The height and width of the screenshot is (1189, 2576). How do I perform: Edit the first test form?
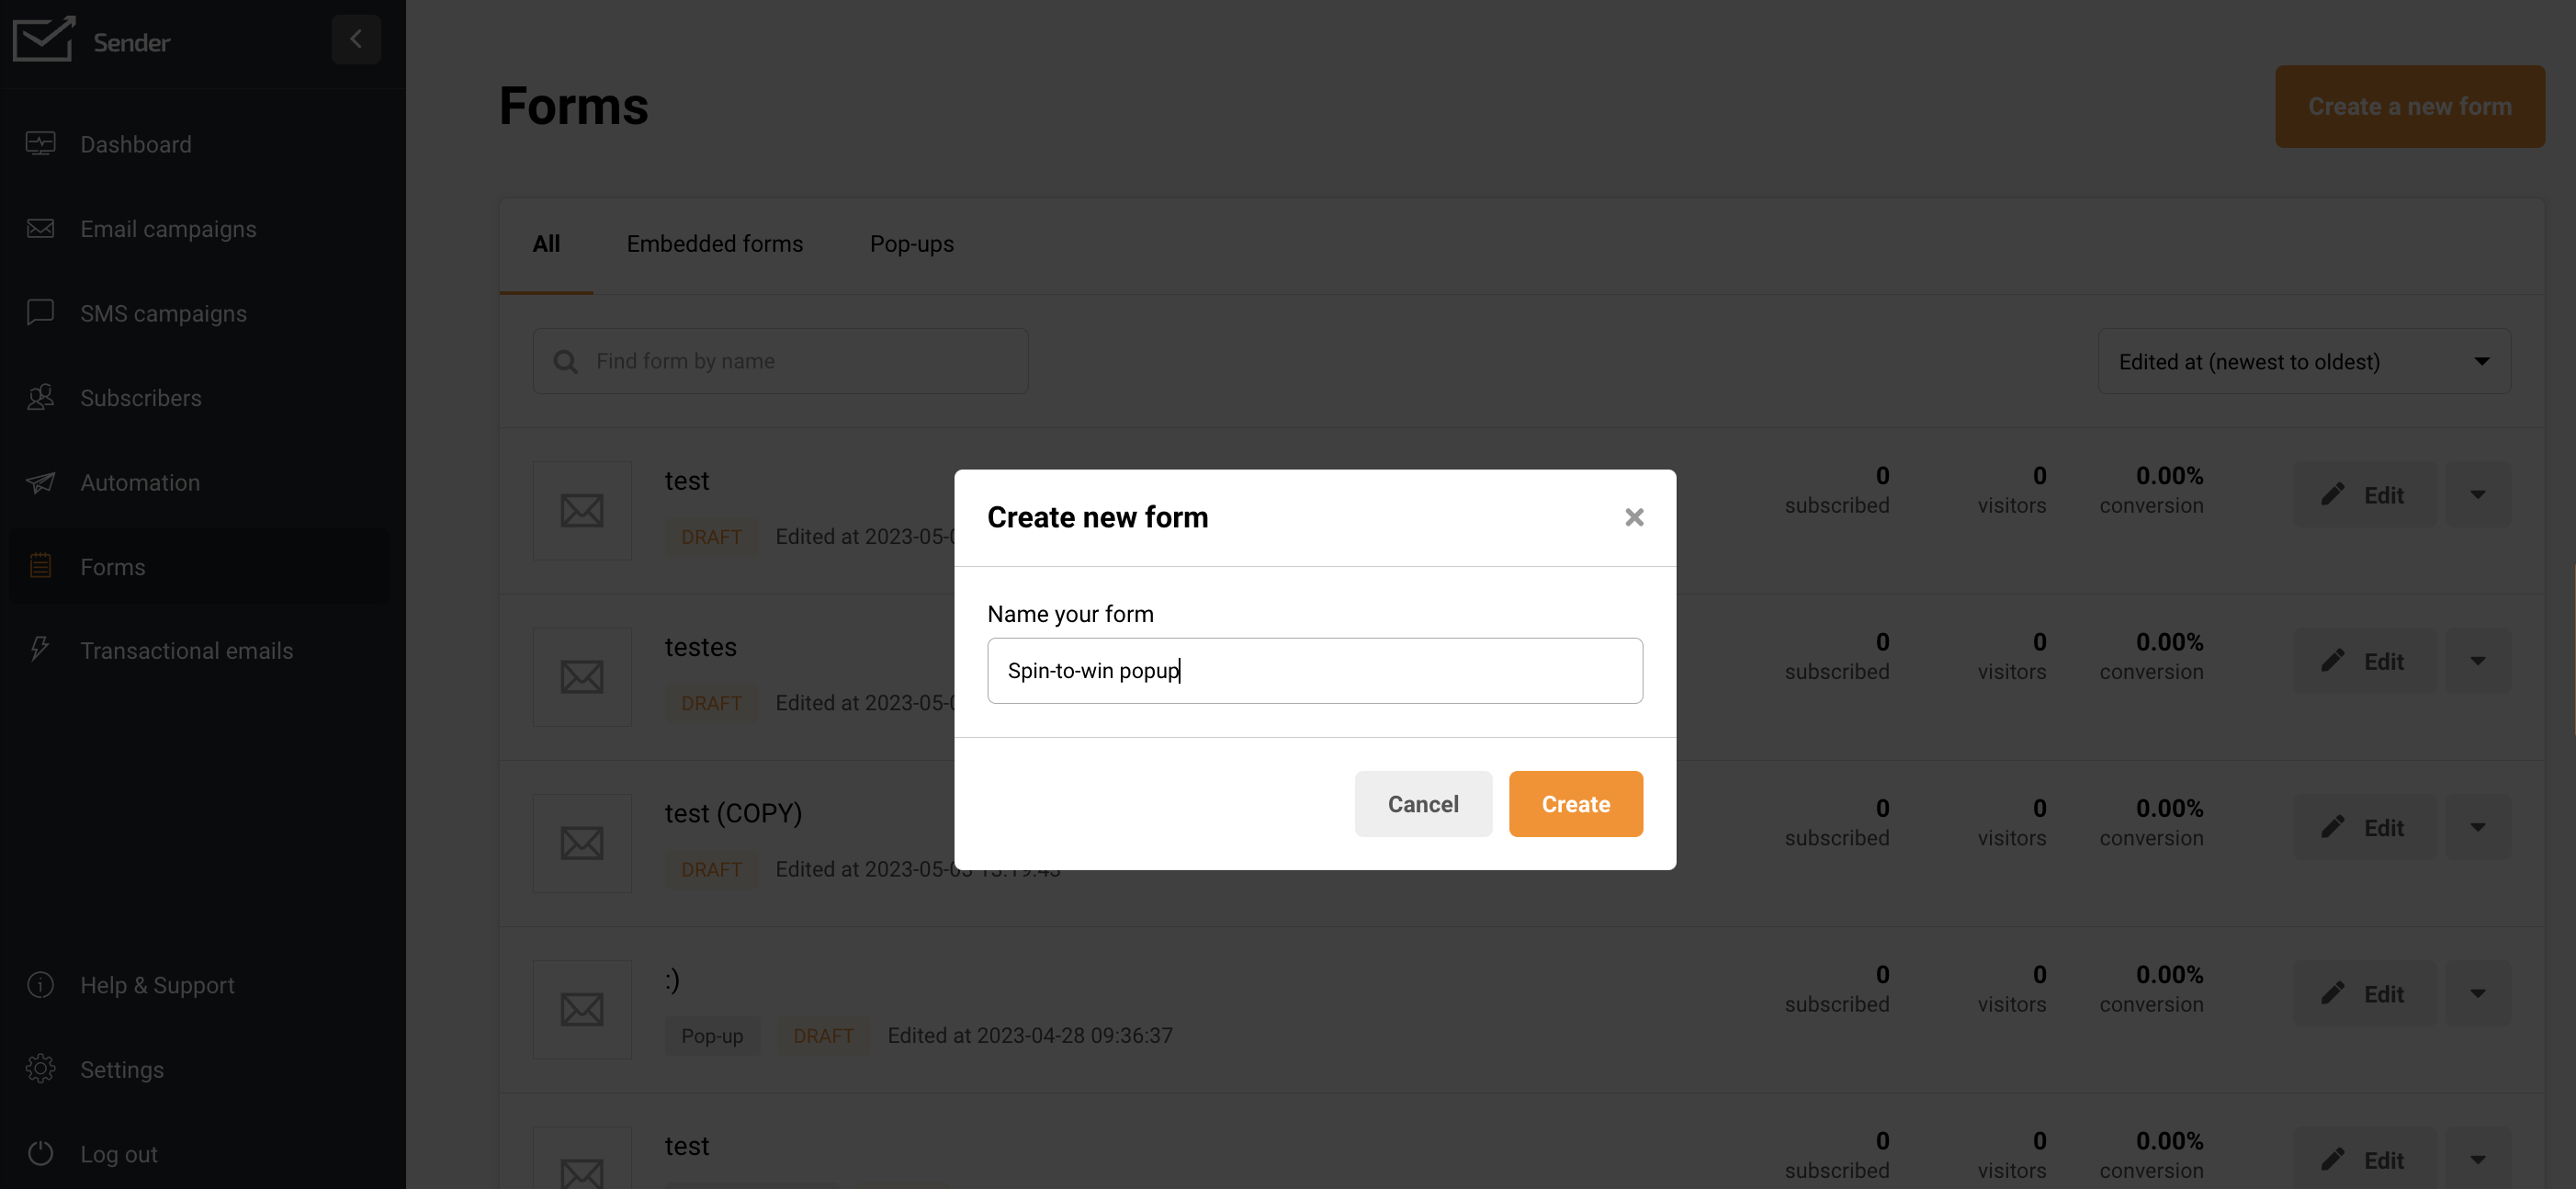pyautogui.click(x=2364, y=494)
